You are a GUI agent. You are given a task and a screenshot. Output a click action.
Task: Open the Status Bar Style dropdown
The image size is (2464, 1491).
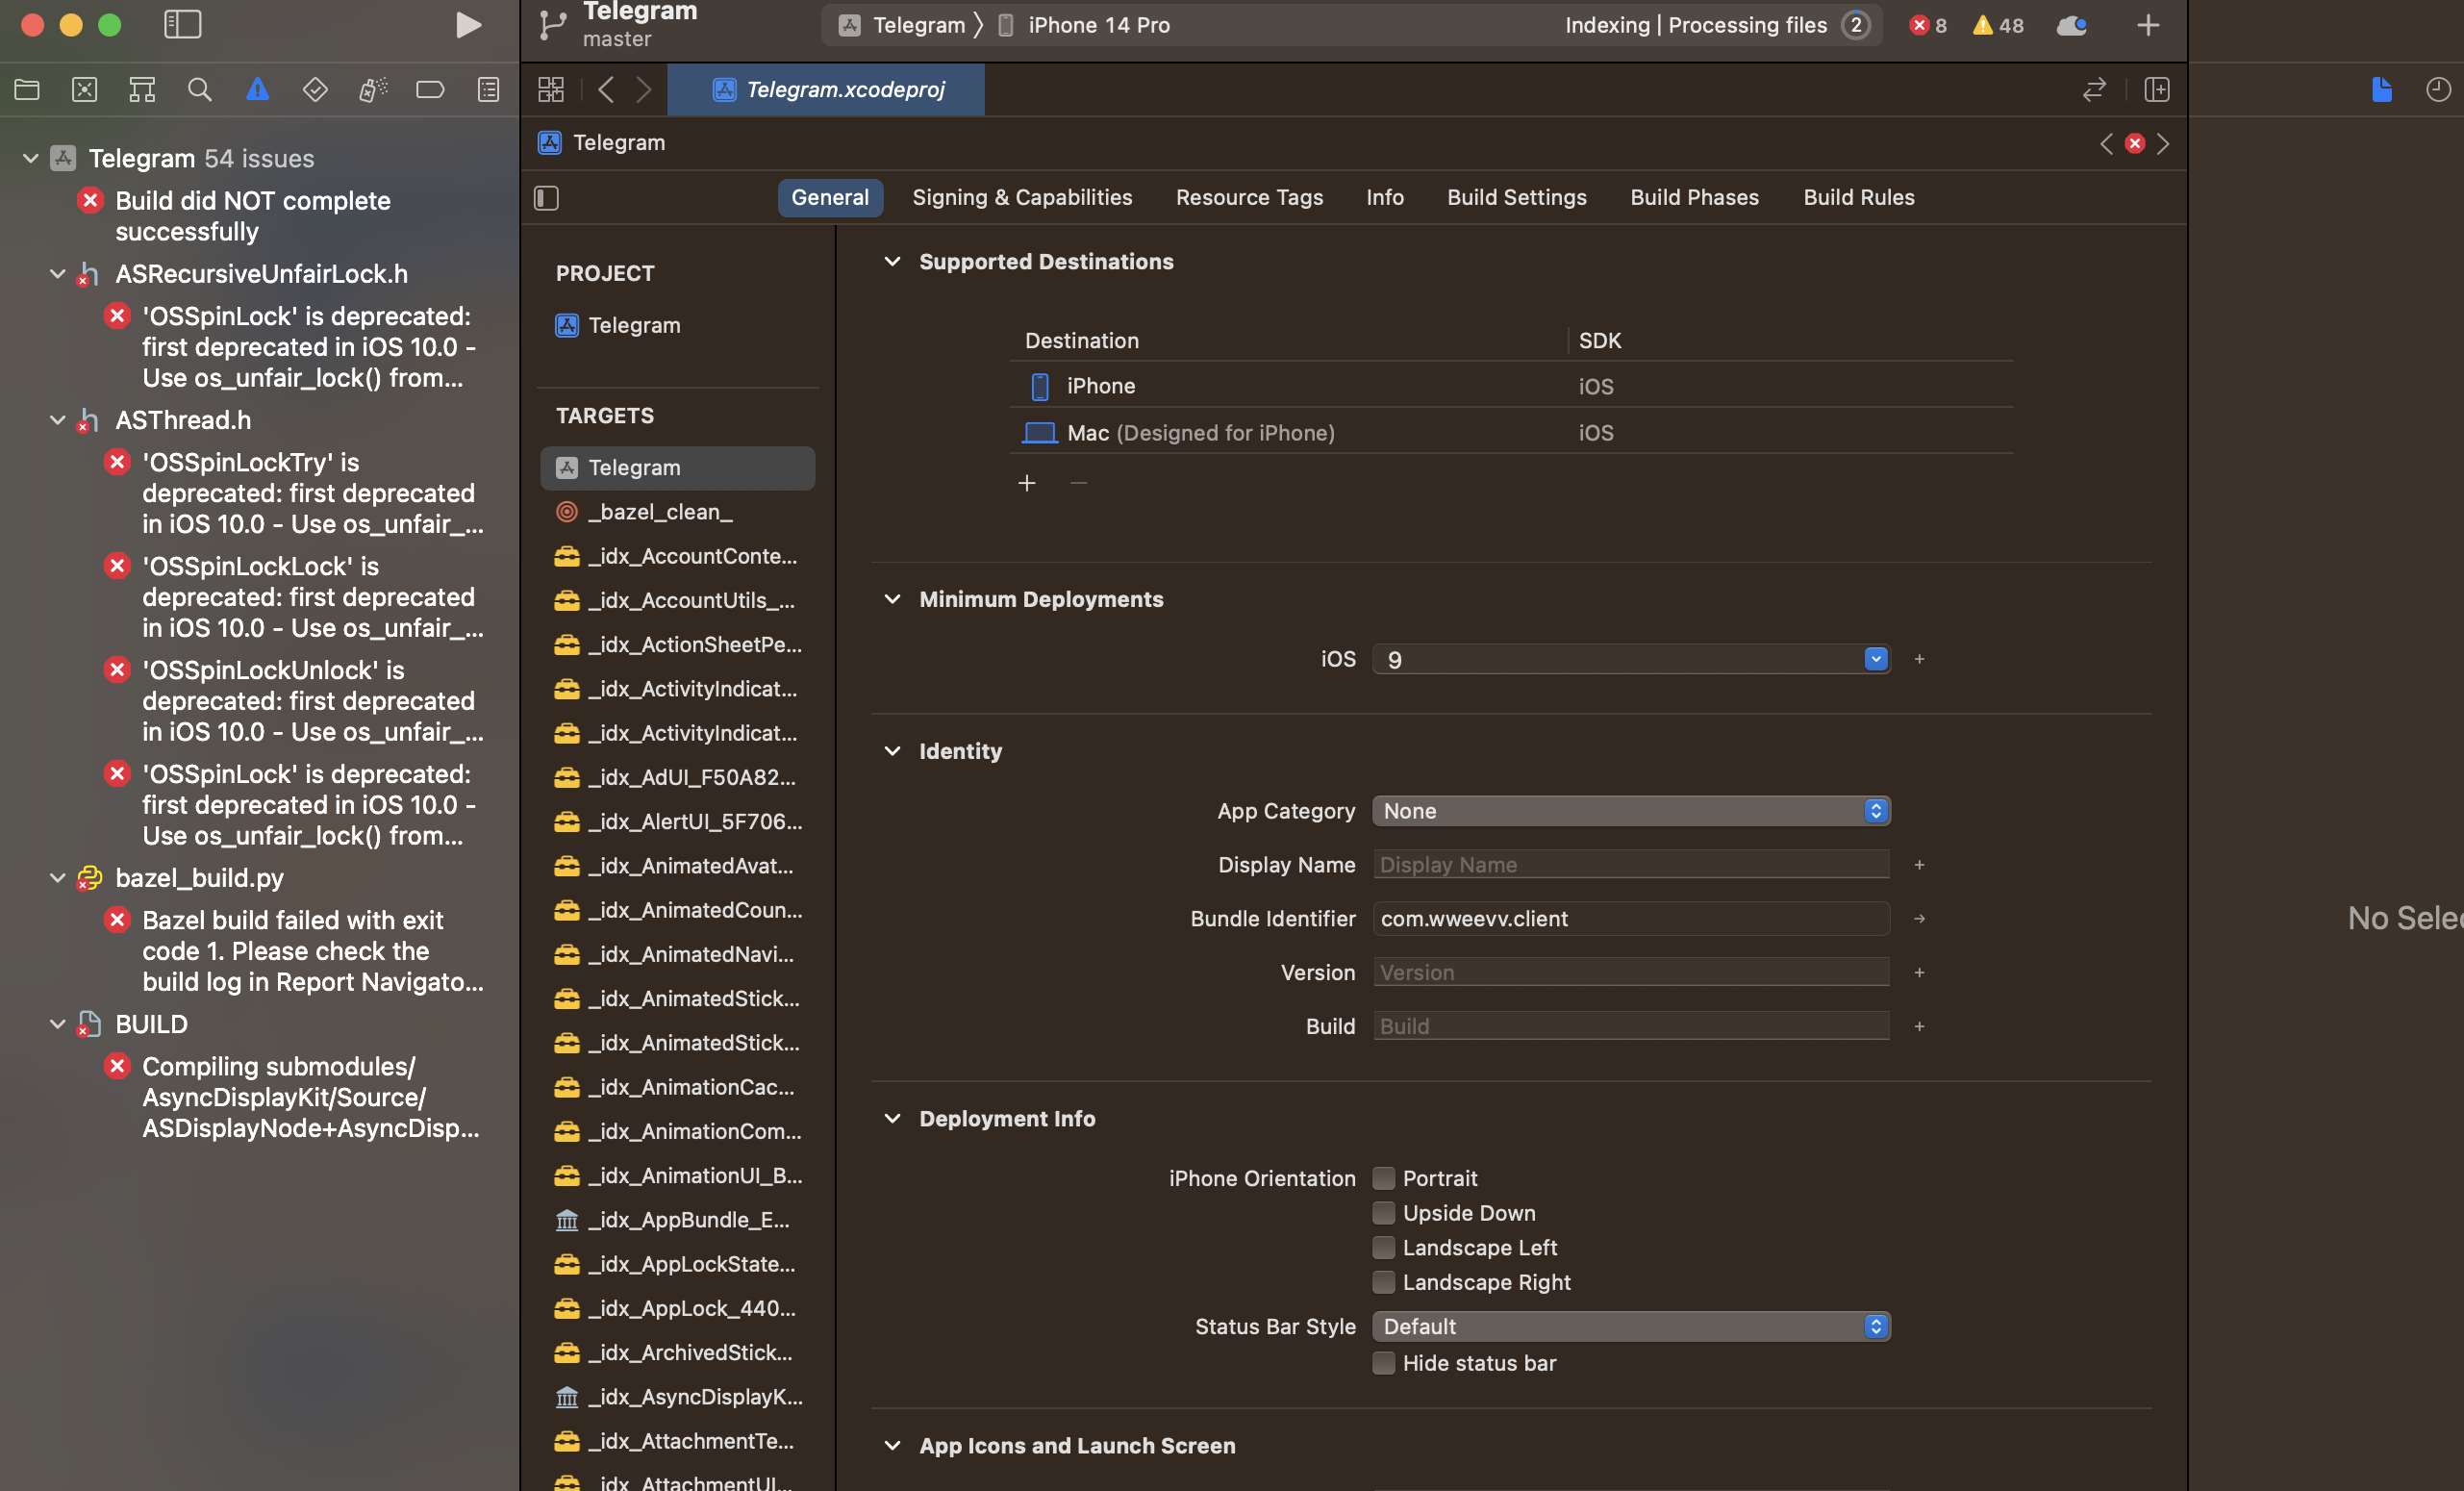pyautogui.click(x=1630, y=1326)
